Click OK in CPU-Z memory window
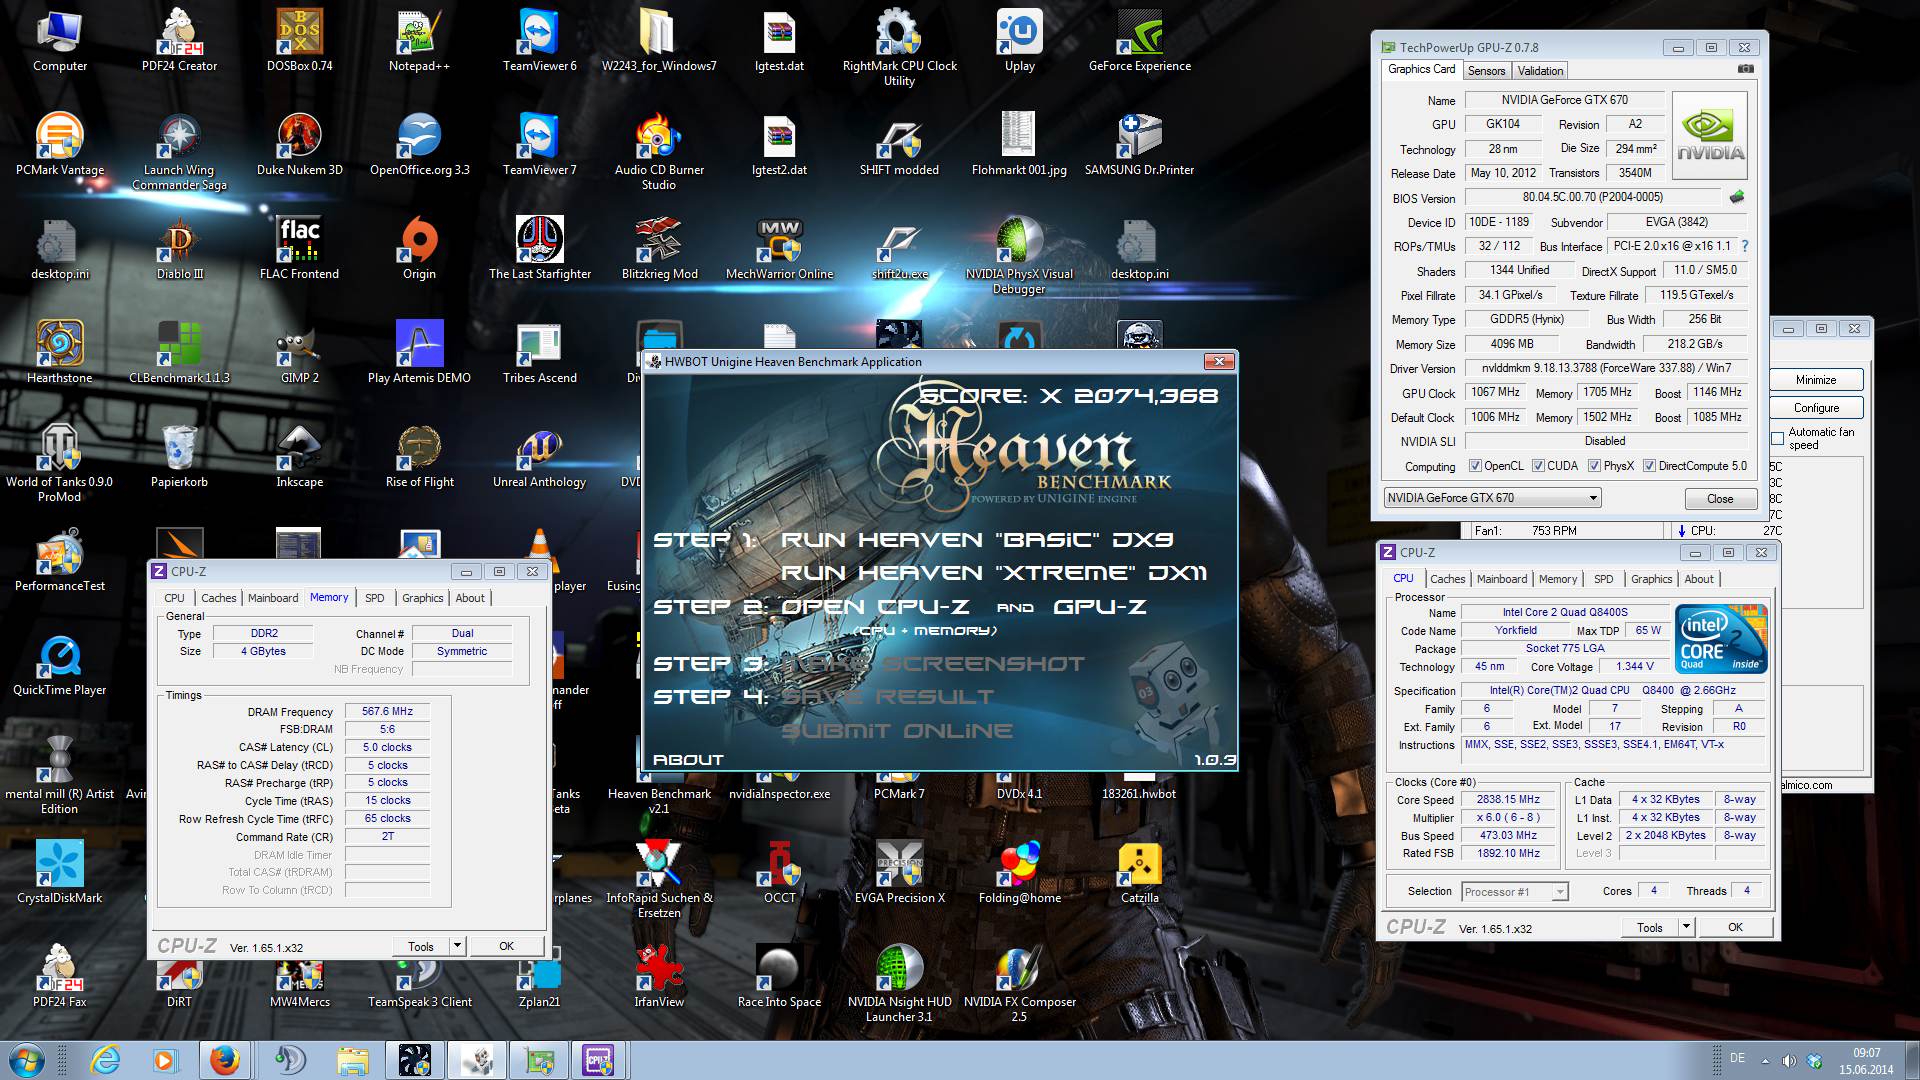 506,946
